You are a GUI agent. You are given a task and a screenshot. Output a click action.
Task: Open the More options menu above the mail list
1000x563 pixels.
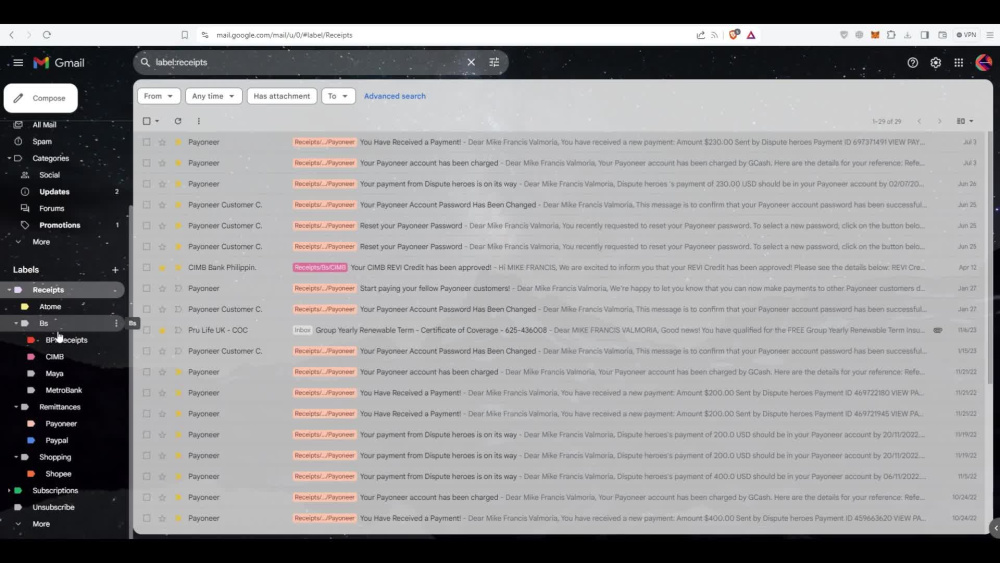click(x=198, y=121)
